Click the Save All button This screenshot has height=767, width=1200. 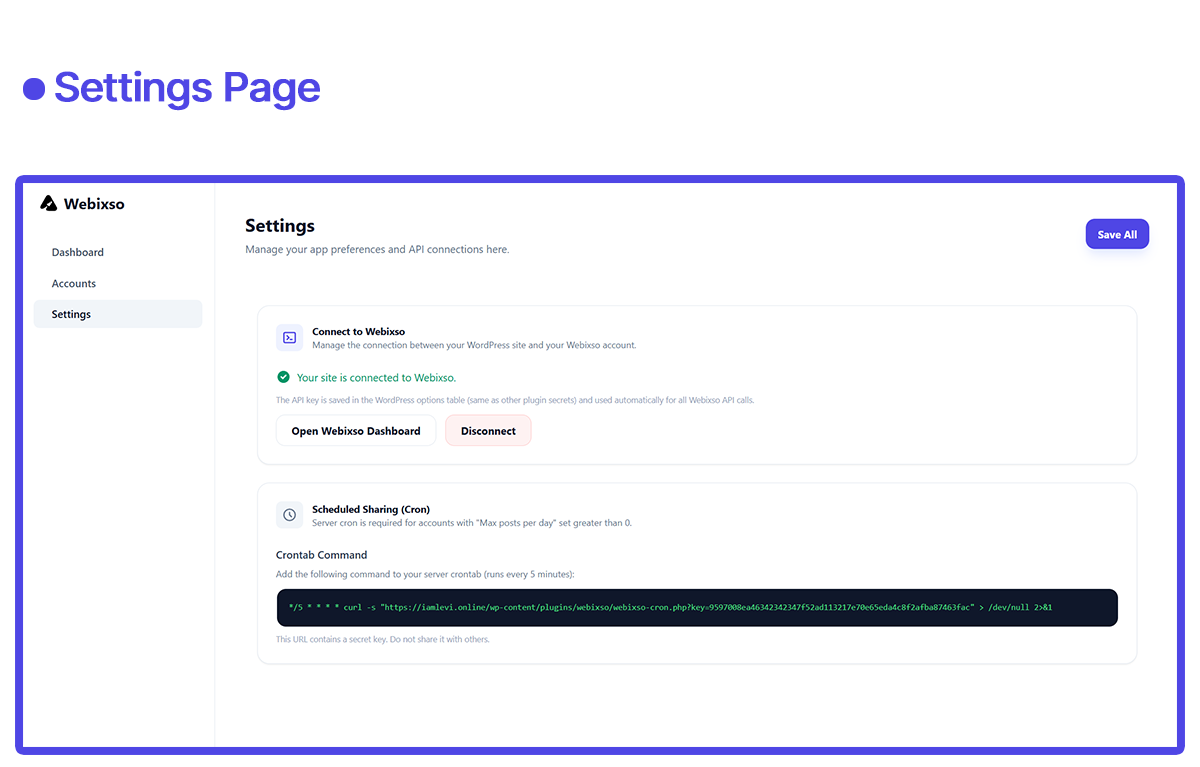1117,234
